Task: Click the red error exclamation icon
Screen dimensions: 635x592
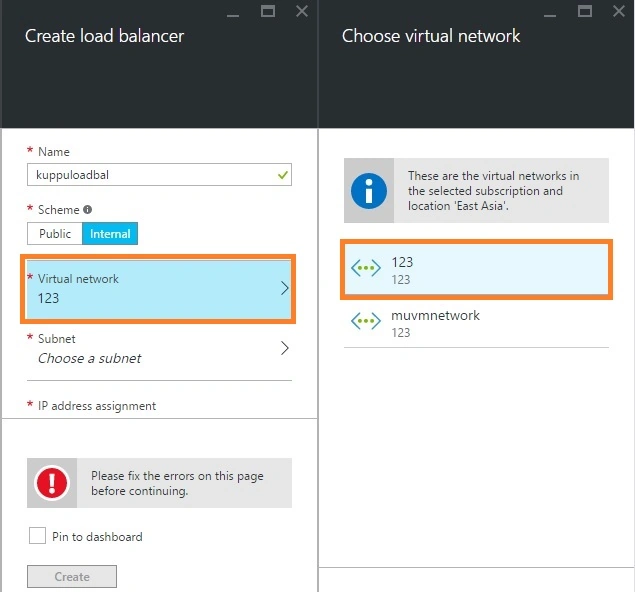Action: point(52,483)
